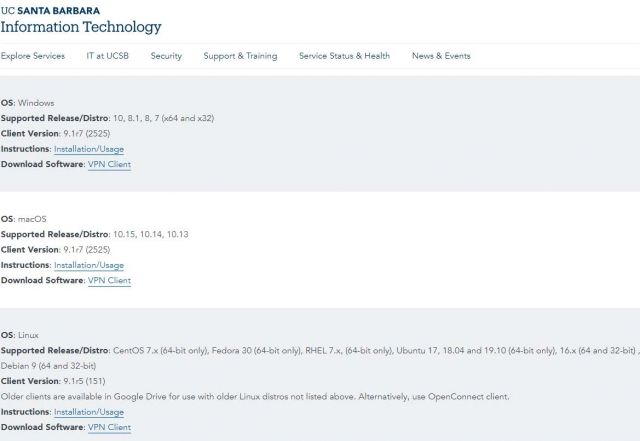The width and height of the screenshot is (640, 441).
Task: Click Linux client version '9.1r5 (151)'
Action: point(84,381)
